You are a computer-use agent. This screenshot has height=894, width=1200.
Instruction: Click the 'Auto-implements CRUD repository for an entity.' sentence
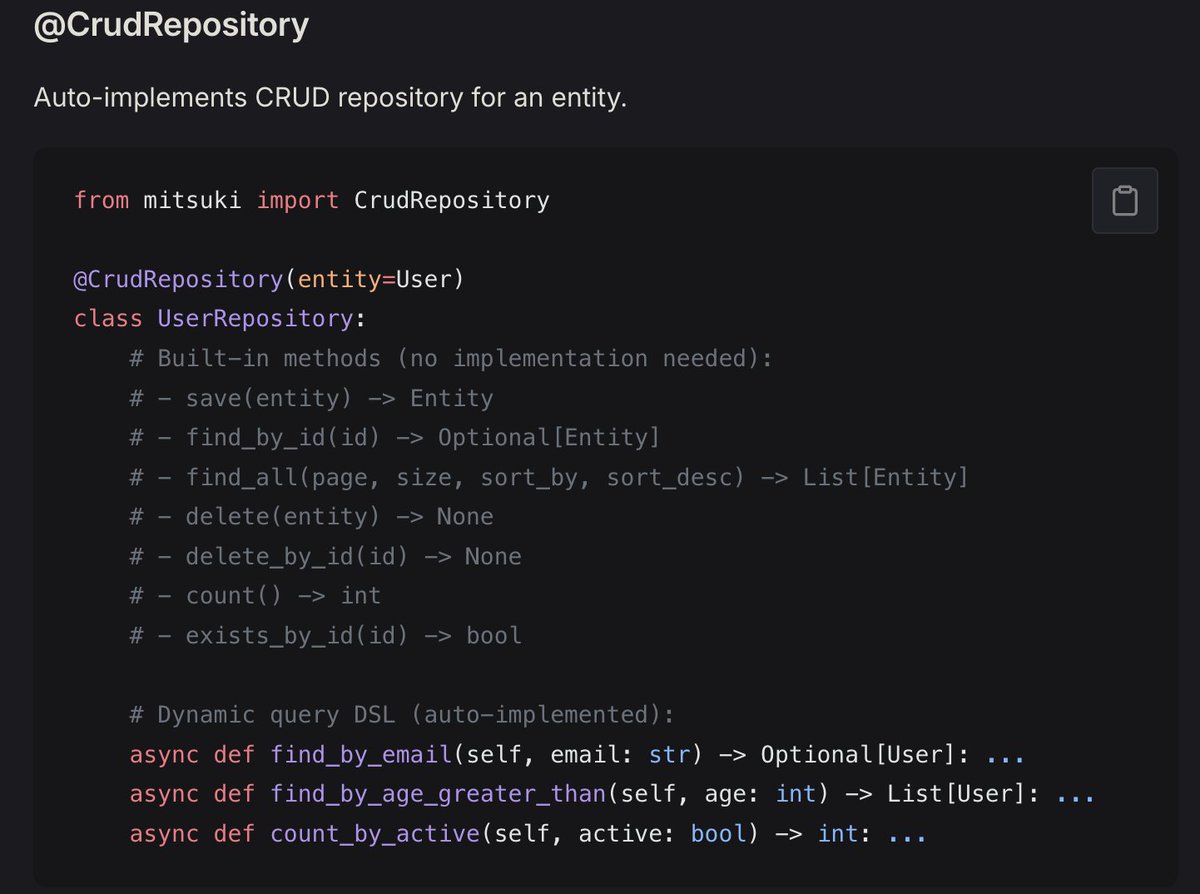[x=330, y=98]
